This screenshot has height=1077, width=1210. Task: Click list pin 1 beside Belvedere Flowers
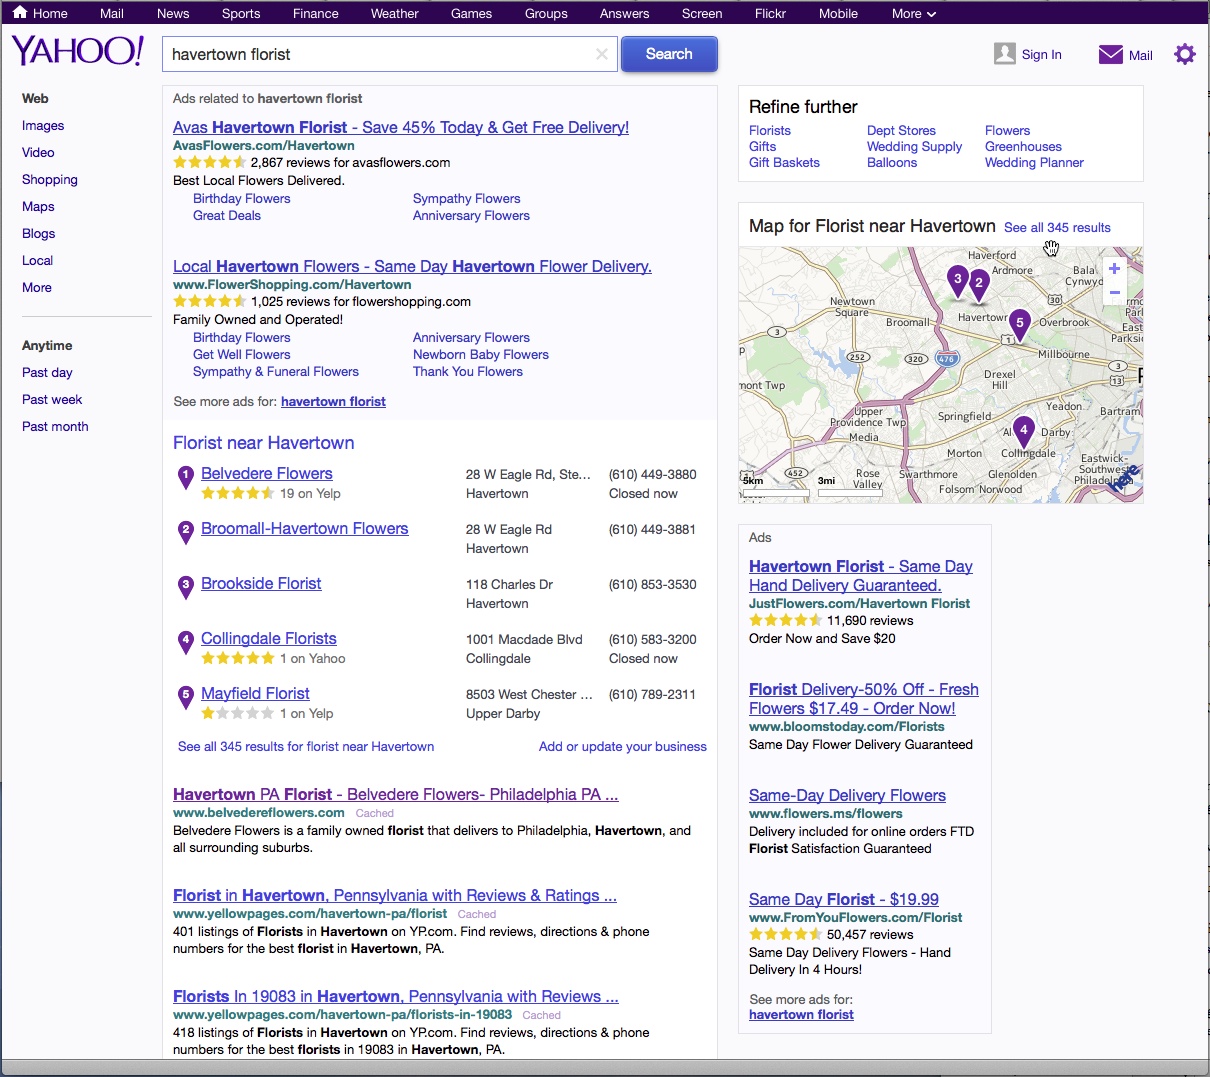pos(185,478)
